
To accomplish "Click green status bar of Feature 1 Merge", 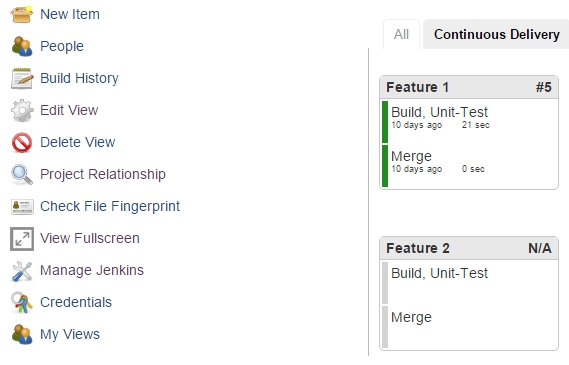I will (385, 166).
